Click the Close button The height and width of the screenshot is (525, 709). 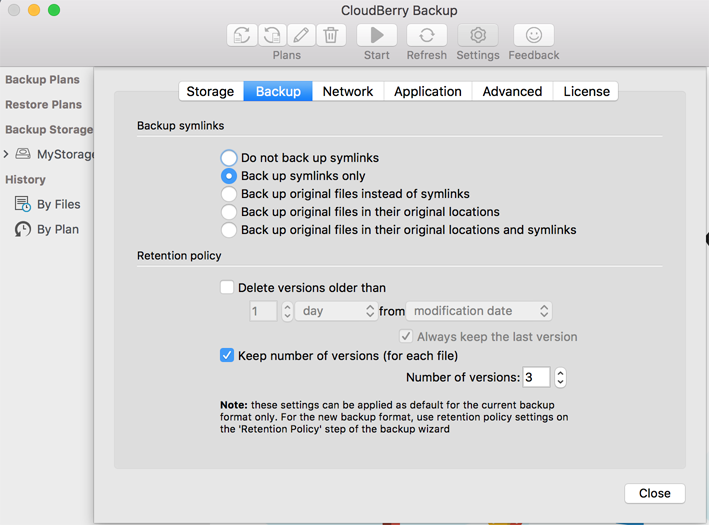coord(655,493)
